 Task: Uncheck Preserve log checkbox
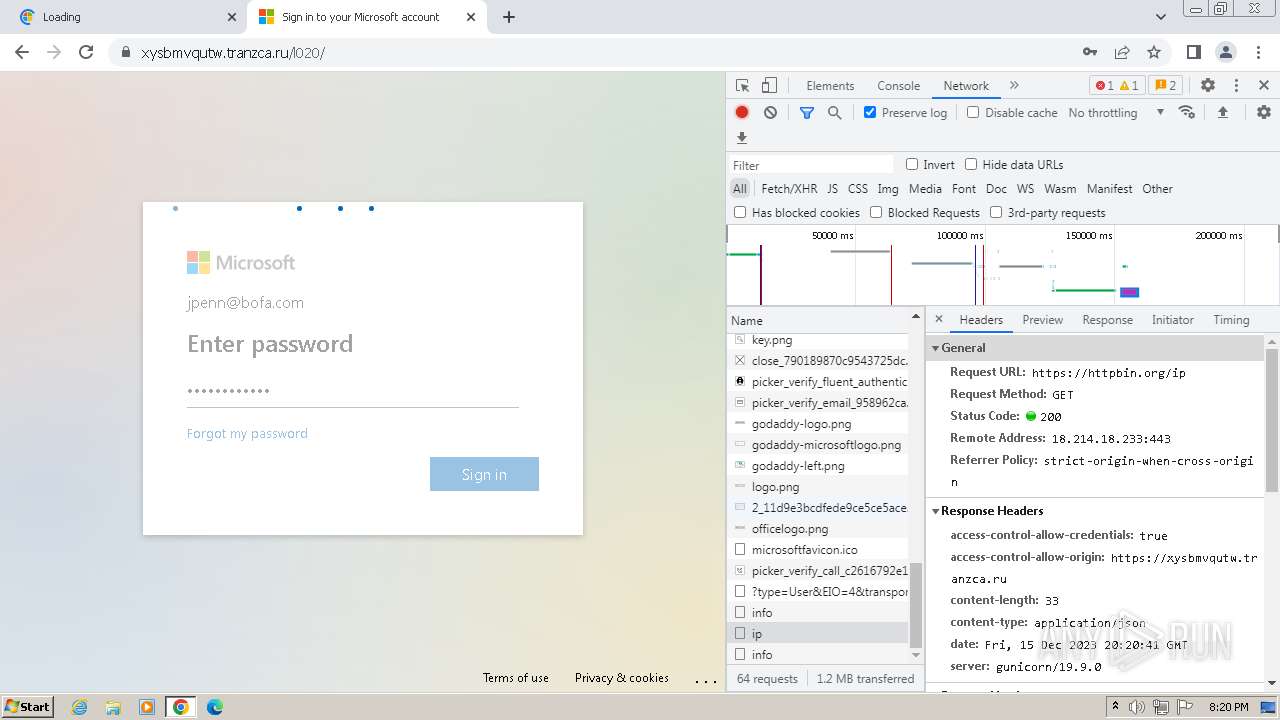click(870, 113)
